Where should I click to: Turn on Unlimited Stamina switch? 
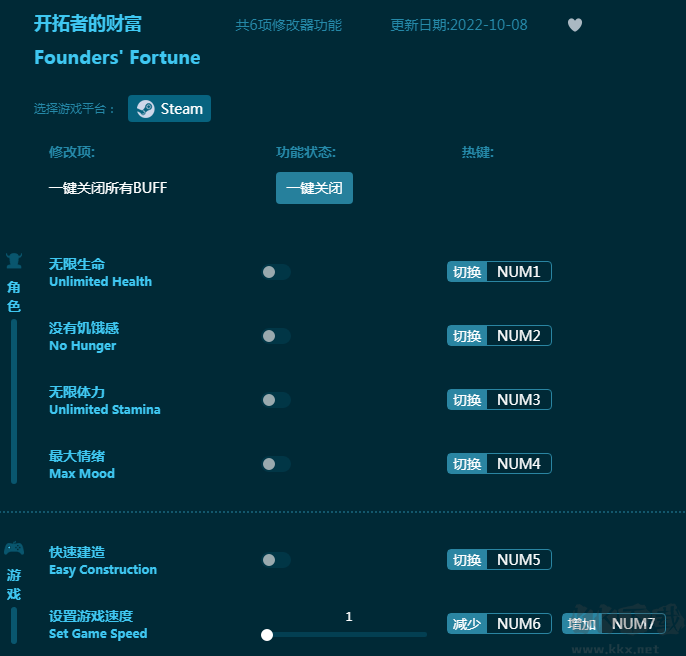275,400
